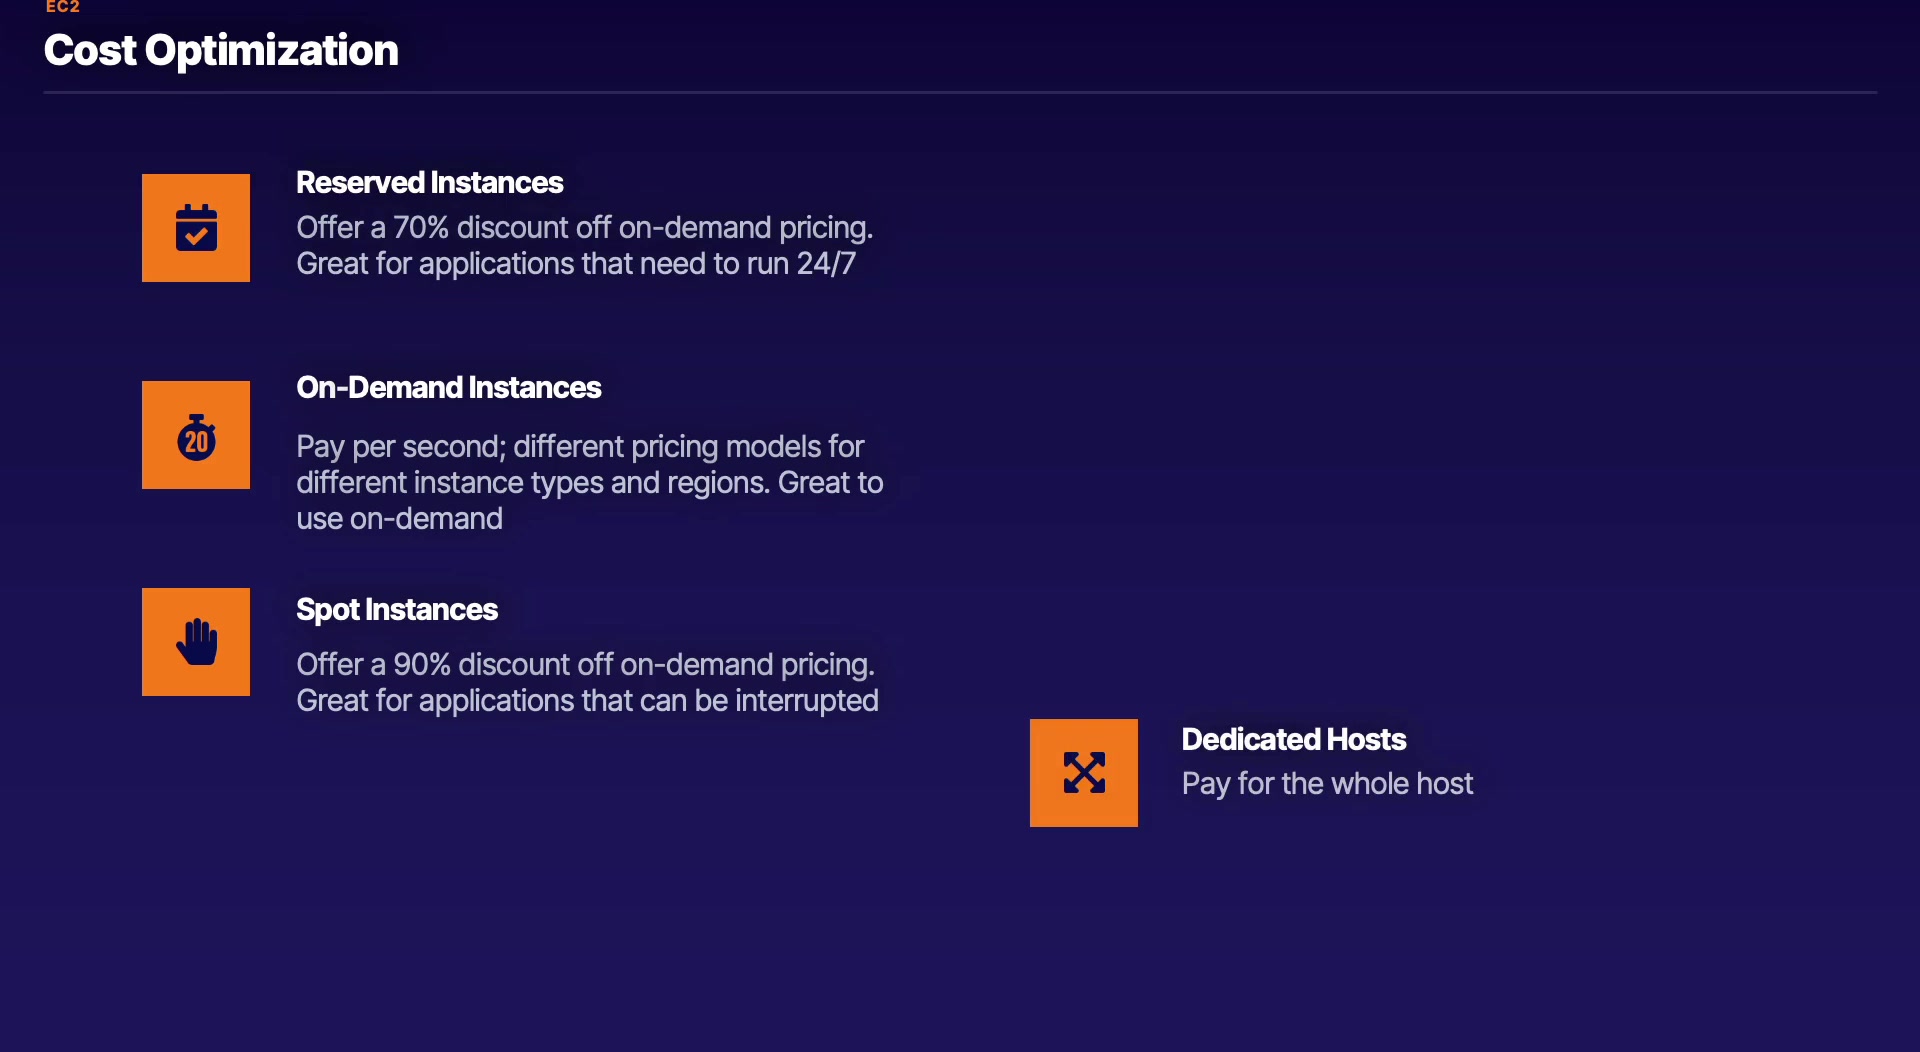Click the "Offer a 70% discount" line
The width and height of the screenshot is (1920, 1052).
click(x=584, y=228)
